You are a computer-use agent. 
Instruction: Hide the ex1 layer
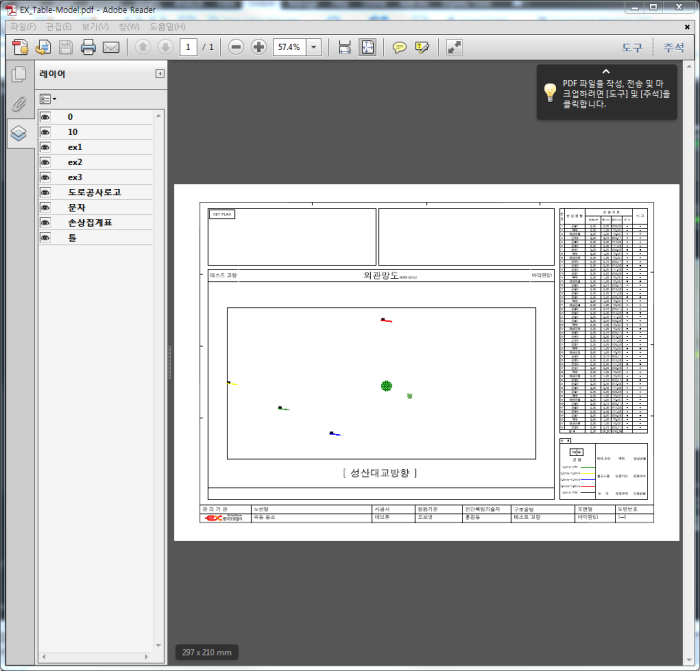[x=45, y=147]
